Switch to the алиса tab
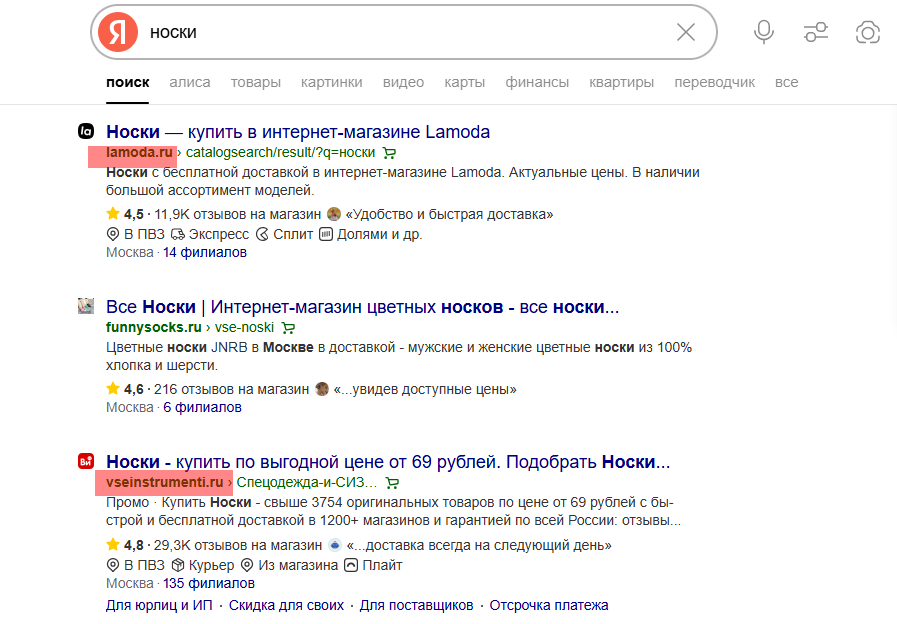The height and width of the screenshot is (624, 897). tap(190, 82)
